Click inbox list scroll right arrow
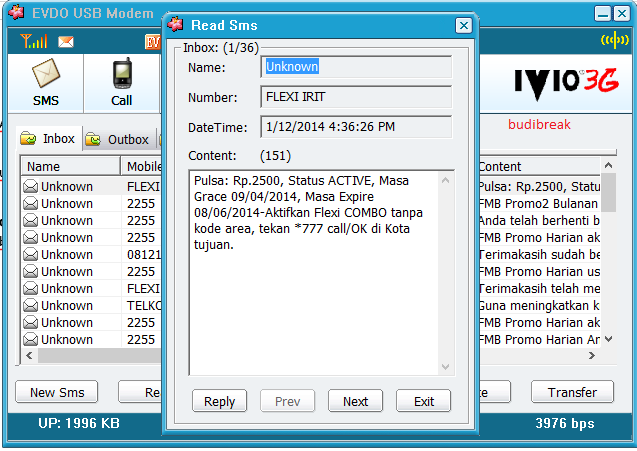Screen dimensions: 637x451 pyautogui.click(x=592, y=356)
